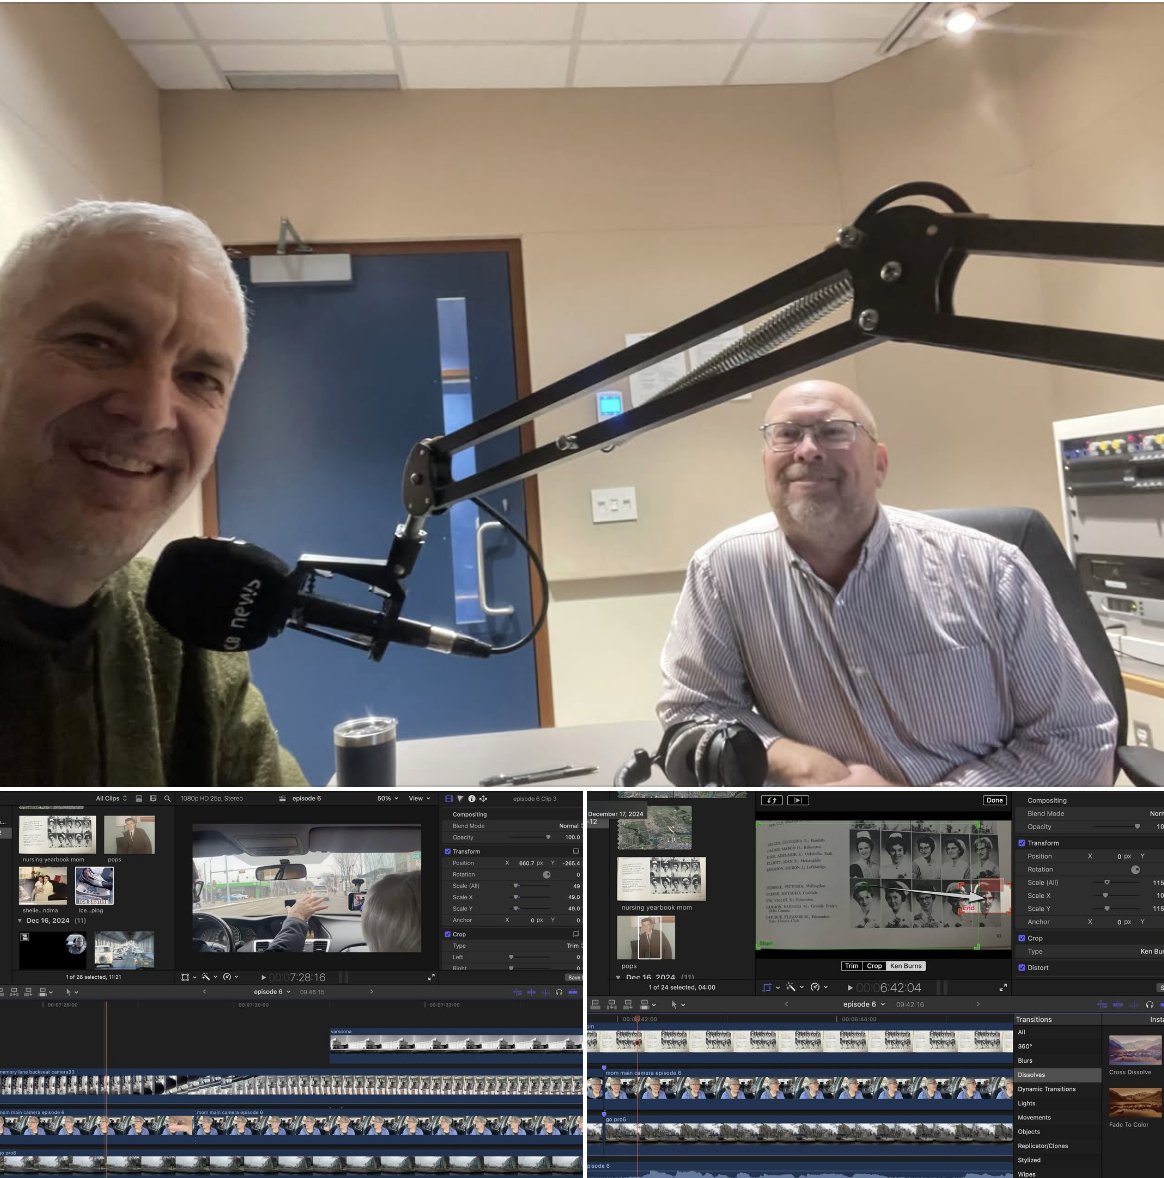Uncheck Crop in the left inspector
Image resolution: width=1164 pixels, height=1178 pixels.
(448, 935)
